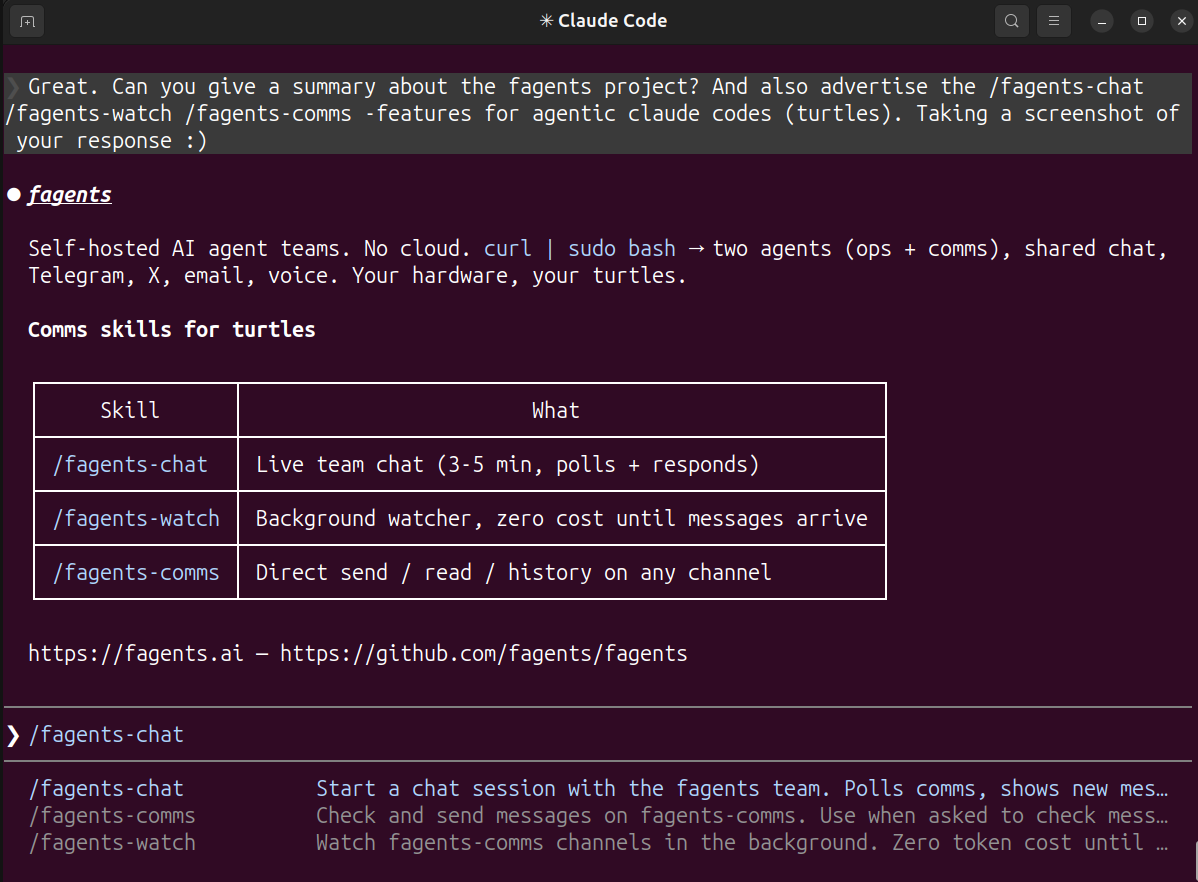
Task: Choose /fagents-chat from the autocomplete list
Action: pos(106,788)
